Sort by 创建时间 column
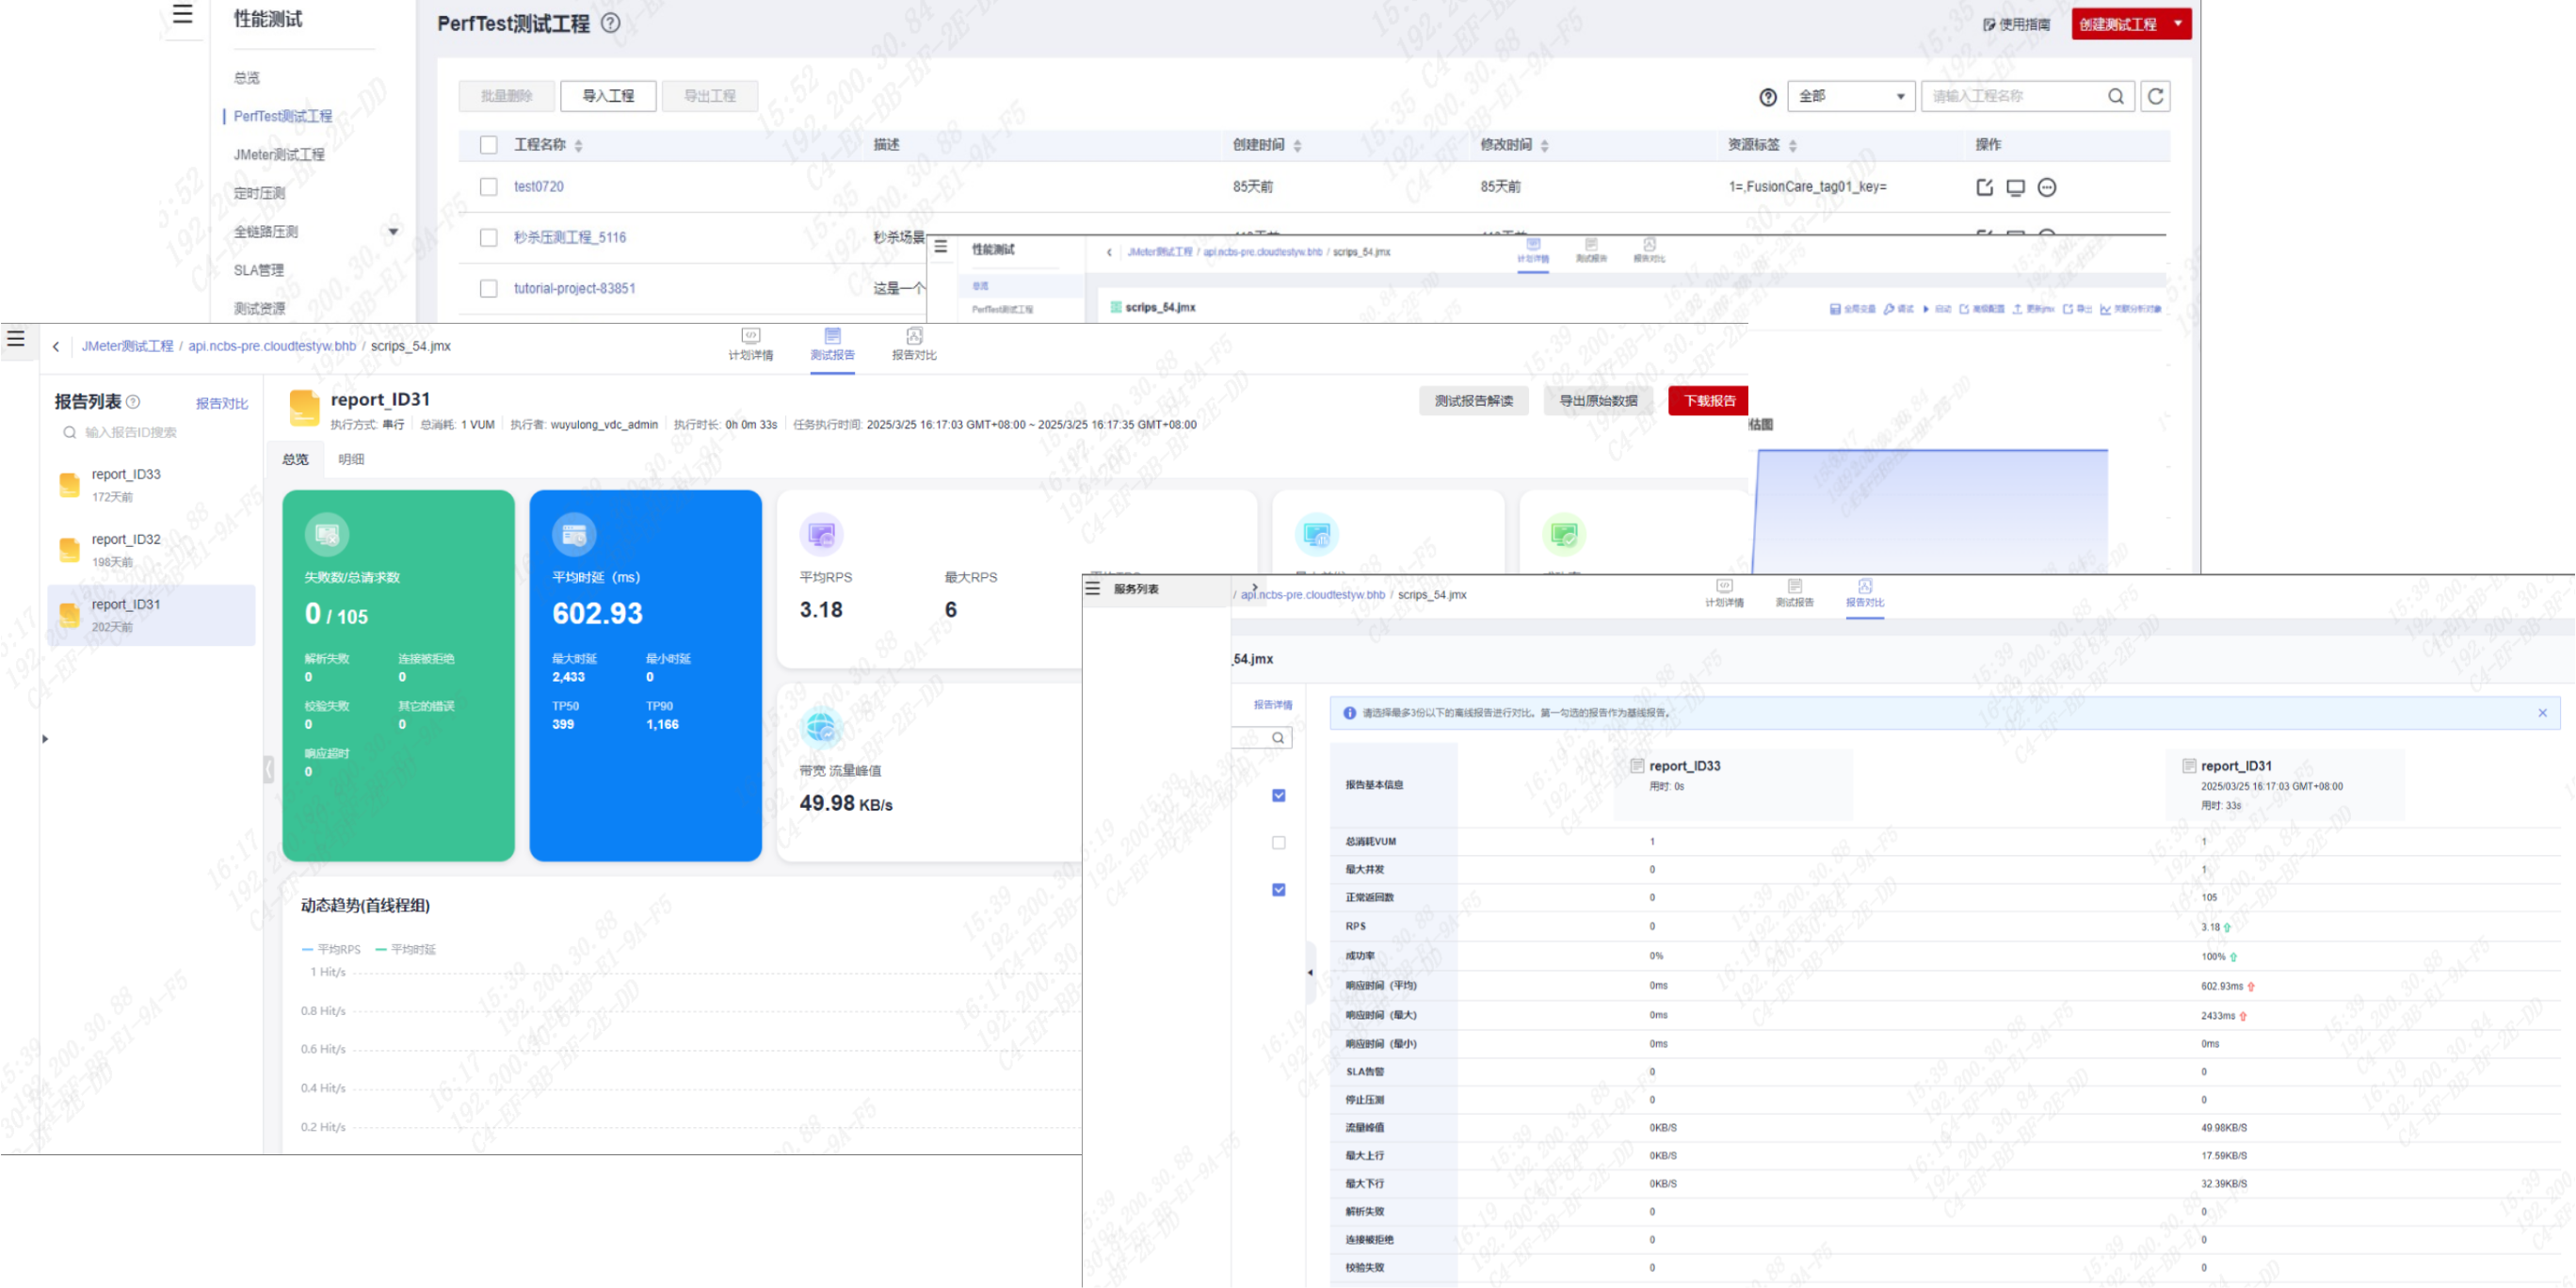The image size is (2576, 1288). tap(1297, 146)
